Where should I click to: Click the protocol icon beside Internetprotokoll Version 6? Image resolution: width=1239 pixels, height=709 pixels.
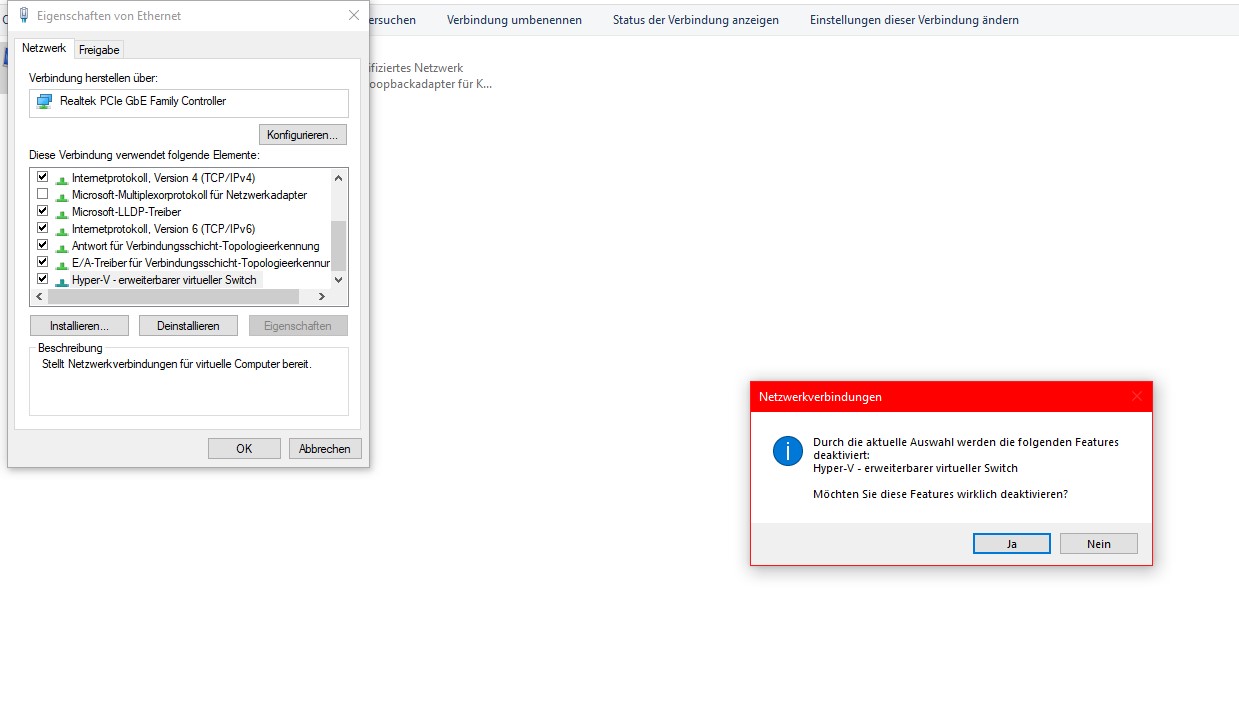coord(62,230)
